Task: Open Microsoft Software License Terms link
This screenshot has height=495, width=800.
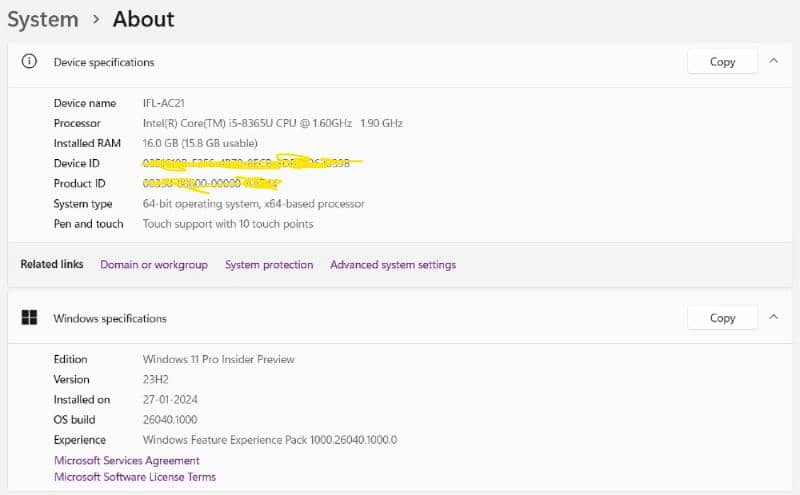Action: click(135, 477)
